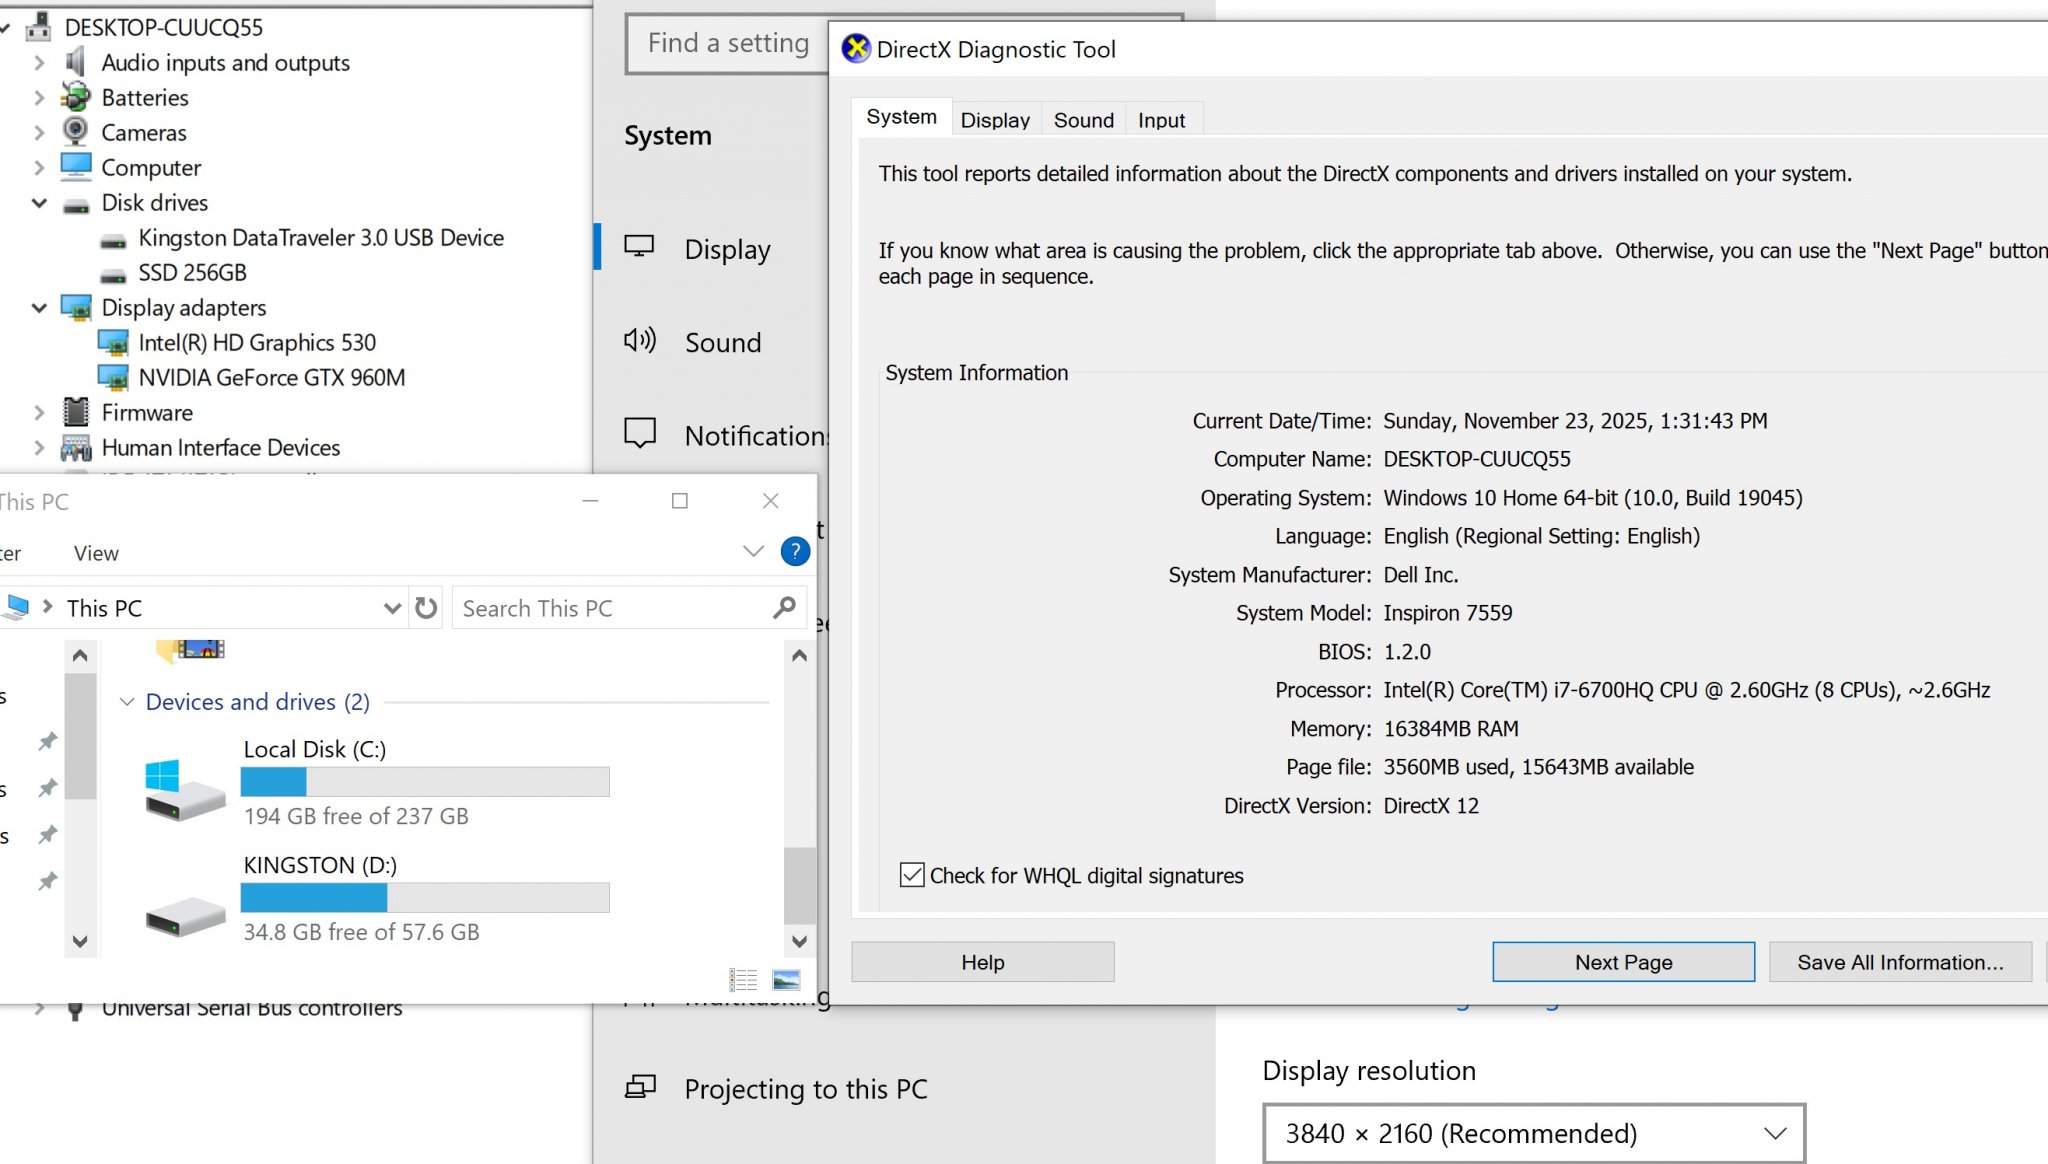This screenshot has width=2048, height=1164.
Task: Collapse the Devices and drives group
Action: (x=127, y=702)
